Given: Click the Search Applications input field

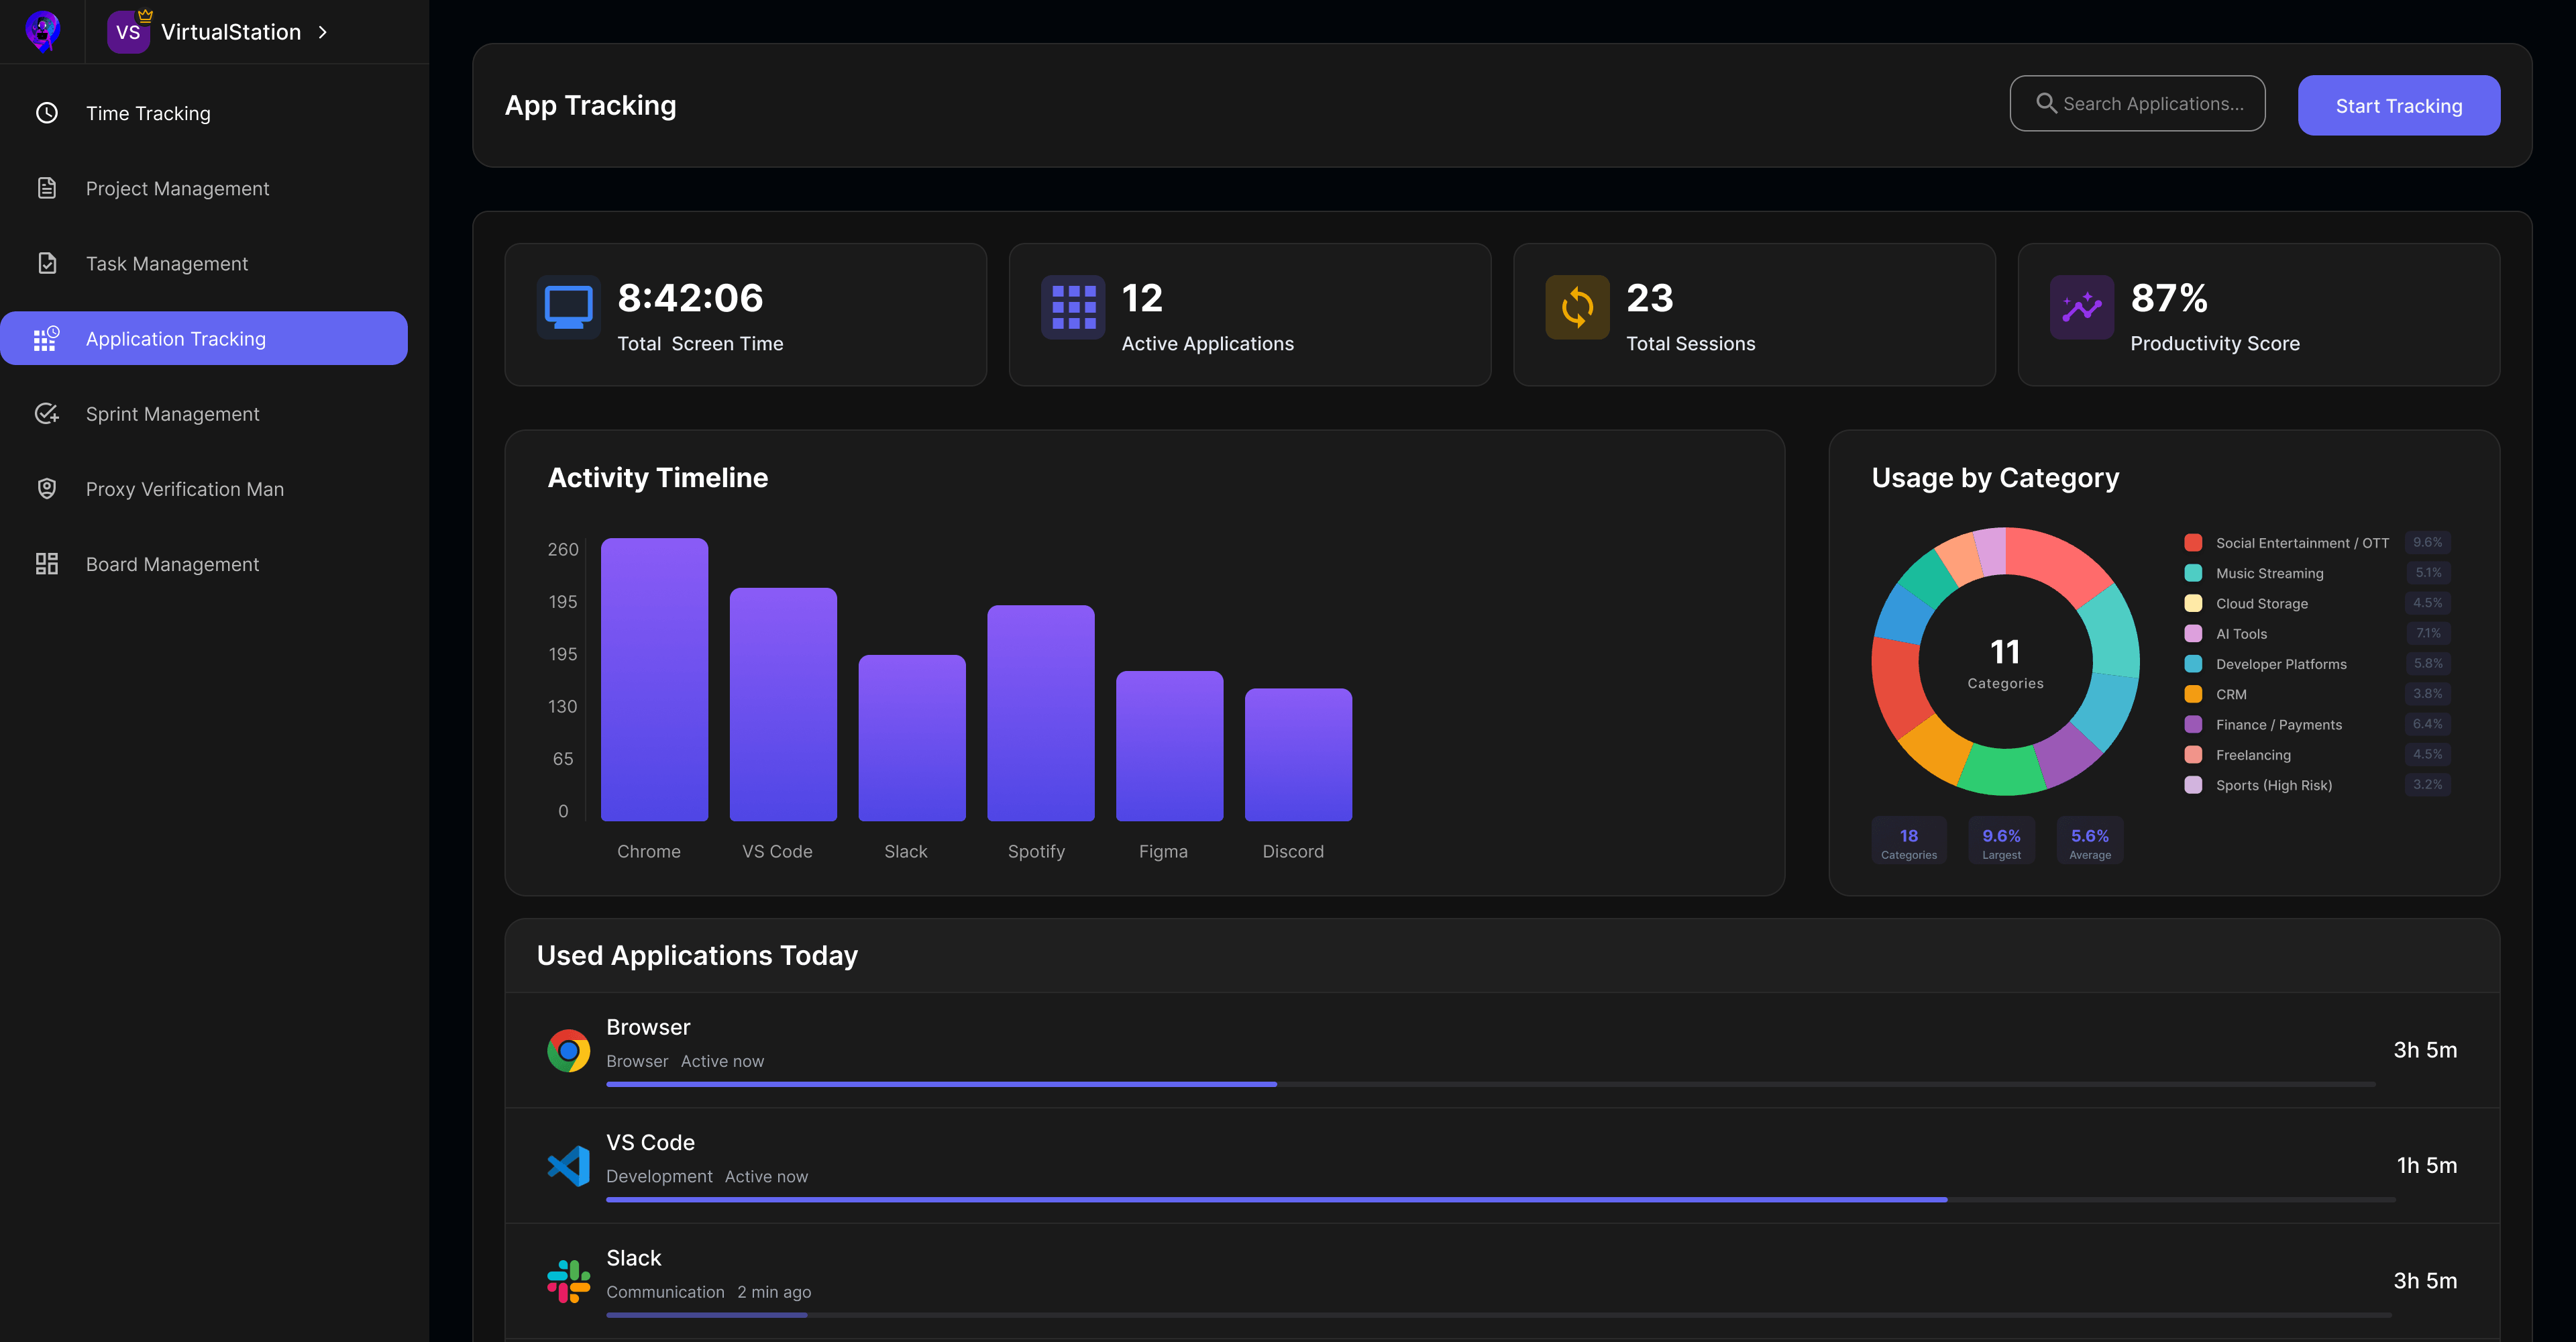Looking at the screenshot, I should 2138,103.
